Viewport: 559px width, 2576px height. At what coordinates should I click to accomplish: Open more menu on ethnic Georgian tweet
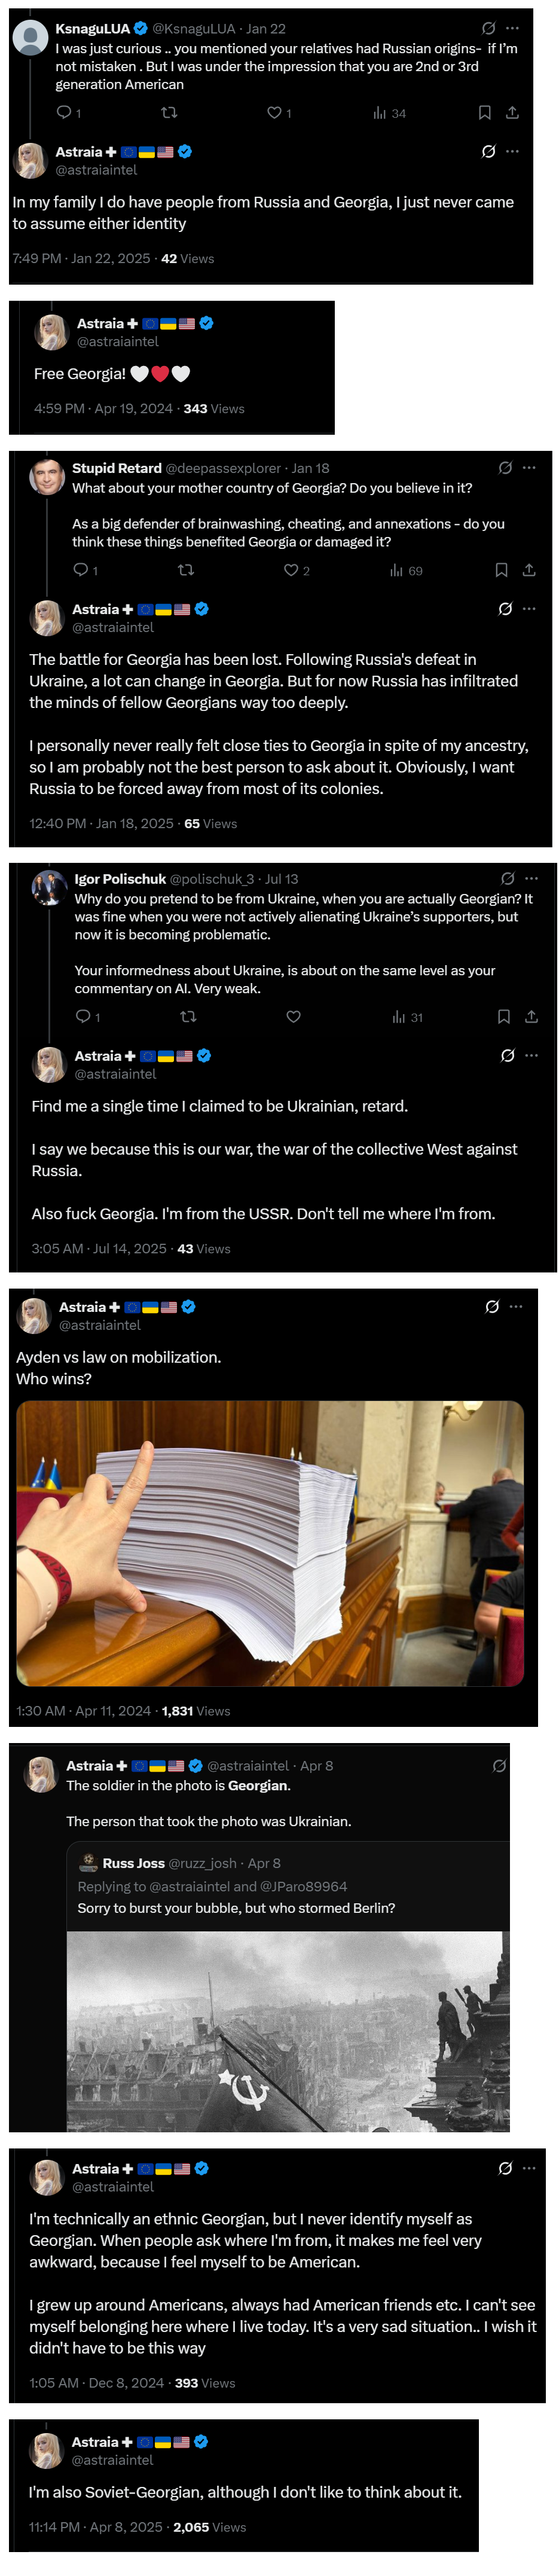click(x=529, y=2169)
